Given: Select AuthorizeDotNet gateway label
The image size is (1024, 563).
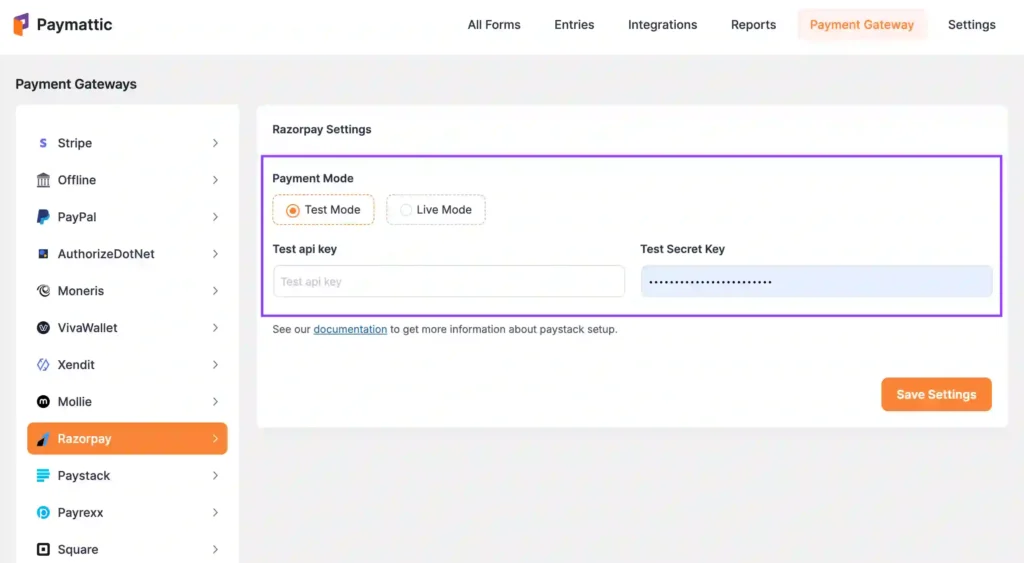Looking at the screenshot, I should (x=106, y=253).
